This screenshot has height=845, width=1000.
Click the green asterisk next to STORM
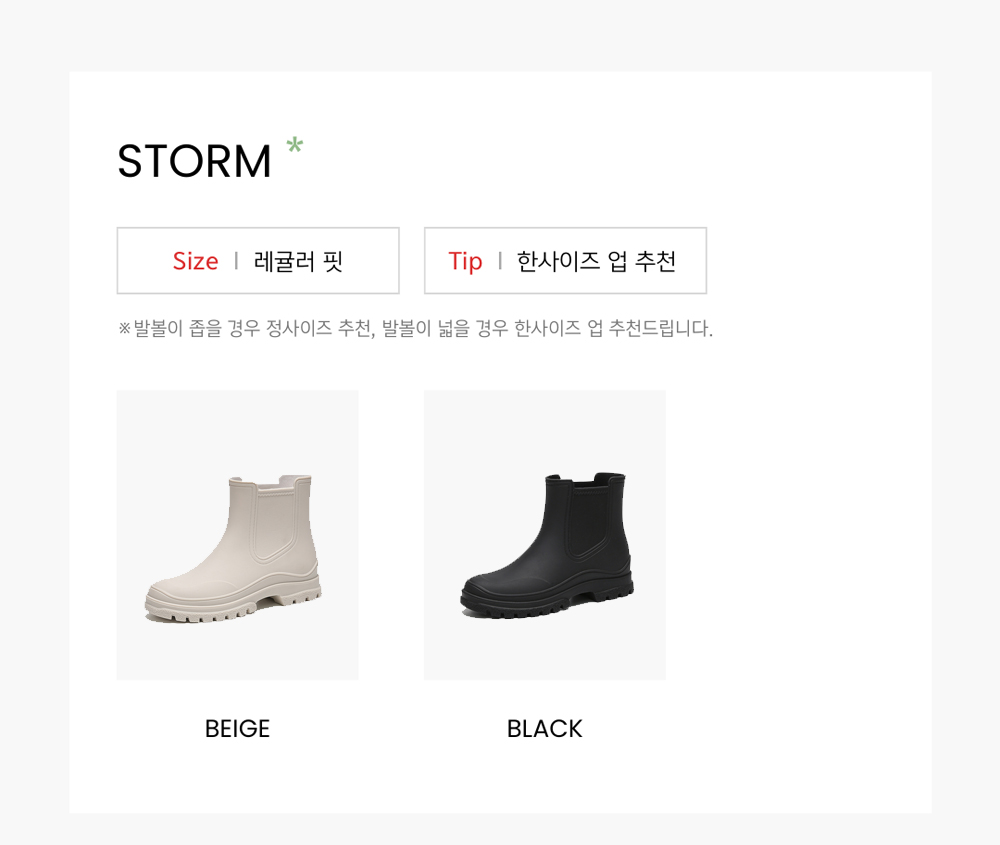[294, 146]
